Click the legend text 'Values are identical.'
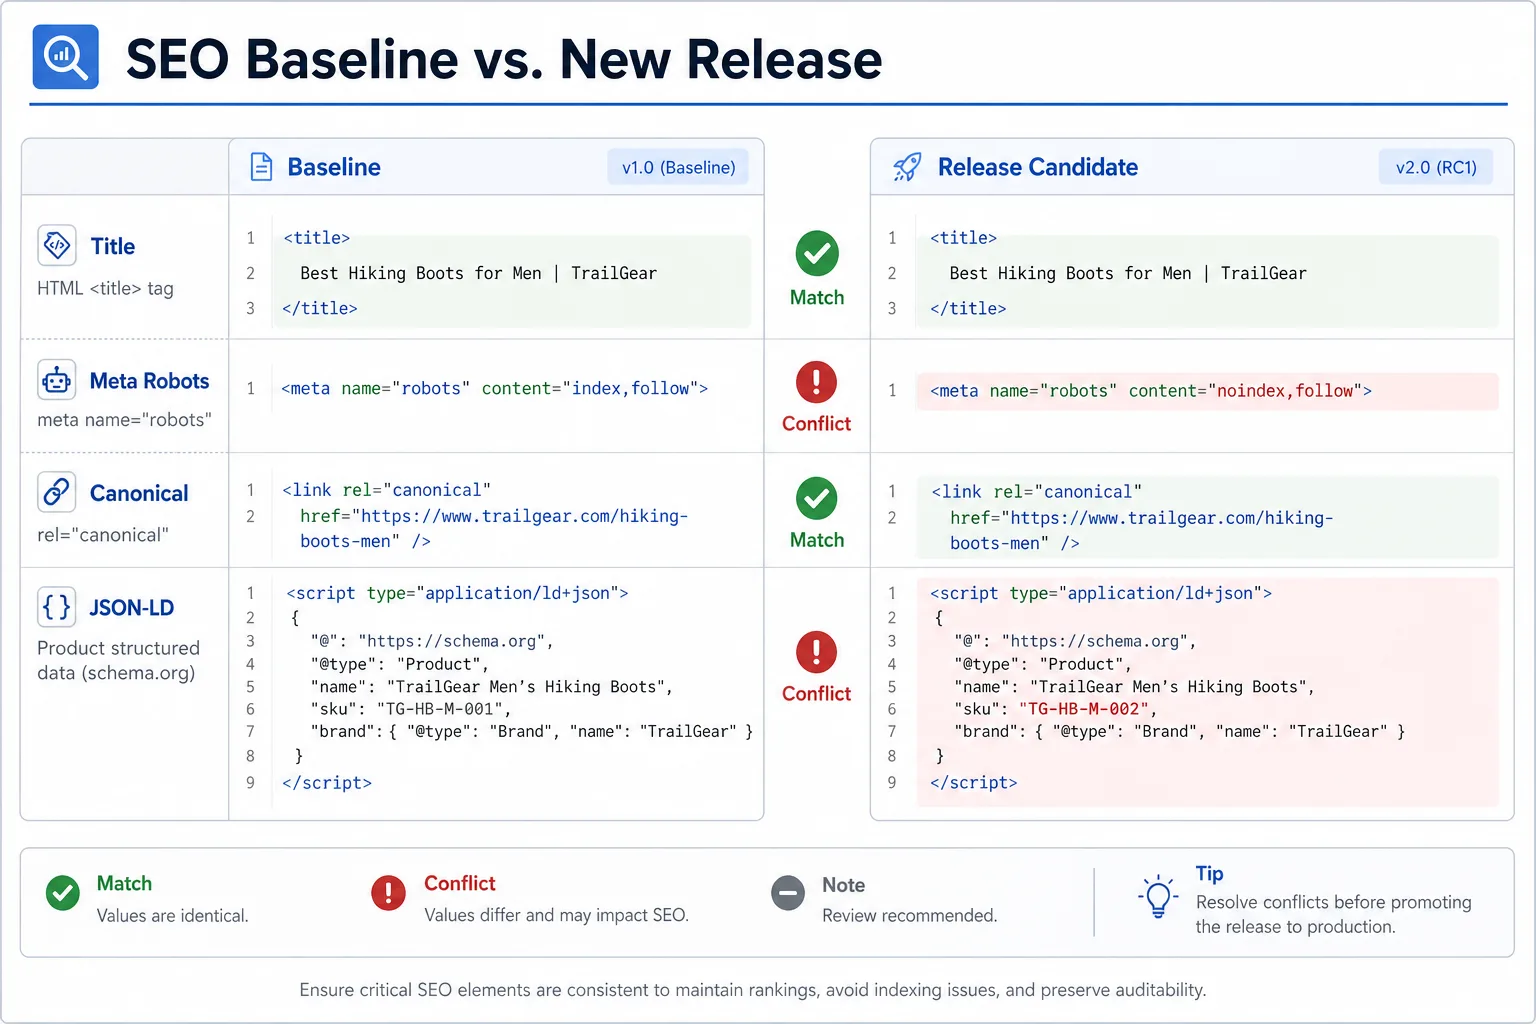This screenshot has width=1536, height=1024. [172, 916]
